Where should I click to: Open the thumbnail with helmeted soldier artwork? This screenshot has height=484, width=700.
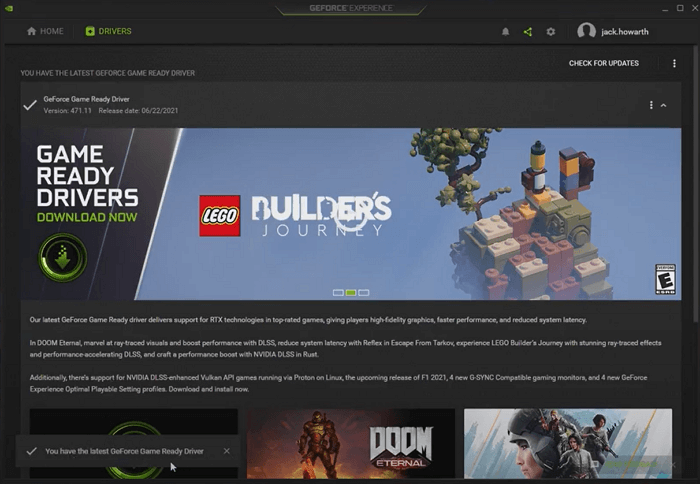pyautogui.click(x=568, y=443)
